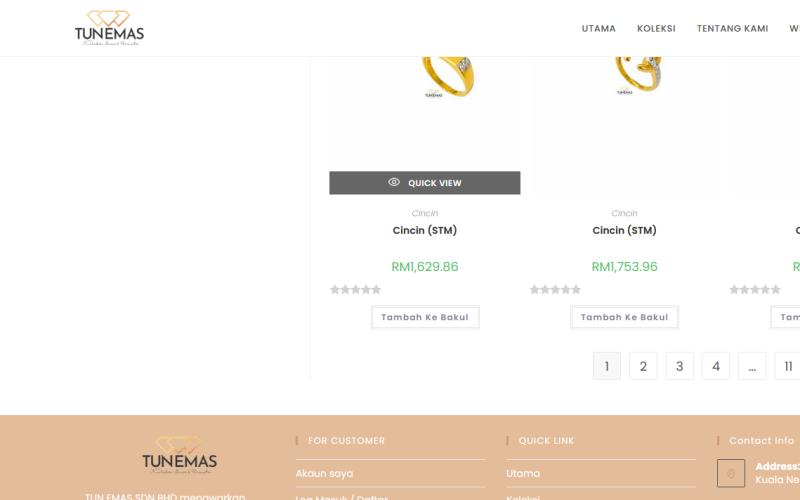Image resolution: width=800 pixels, height=500 pixels.
Task: Click the location pin address icon
Action: point(731,473)
